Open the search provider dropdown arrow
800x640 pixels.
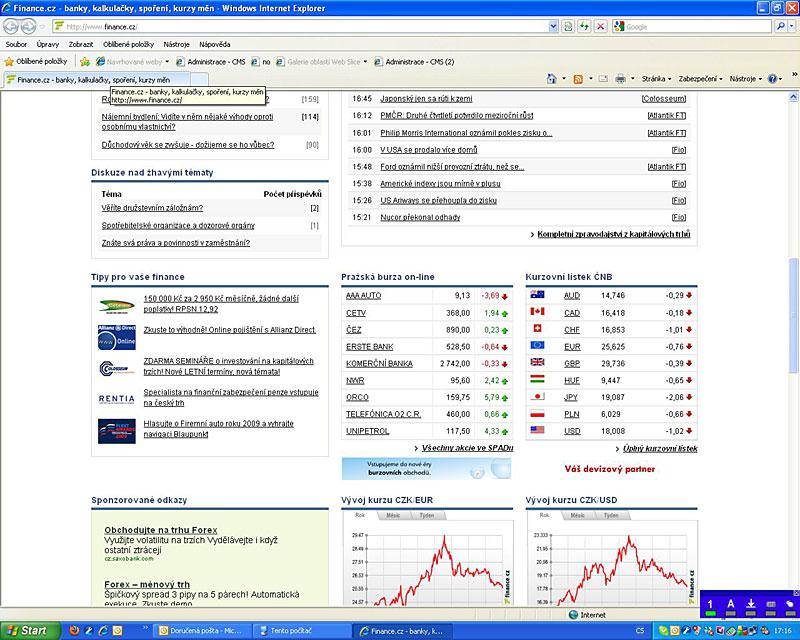pyautogui.click(x=792, y=26)
